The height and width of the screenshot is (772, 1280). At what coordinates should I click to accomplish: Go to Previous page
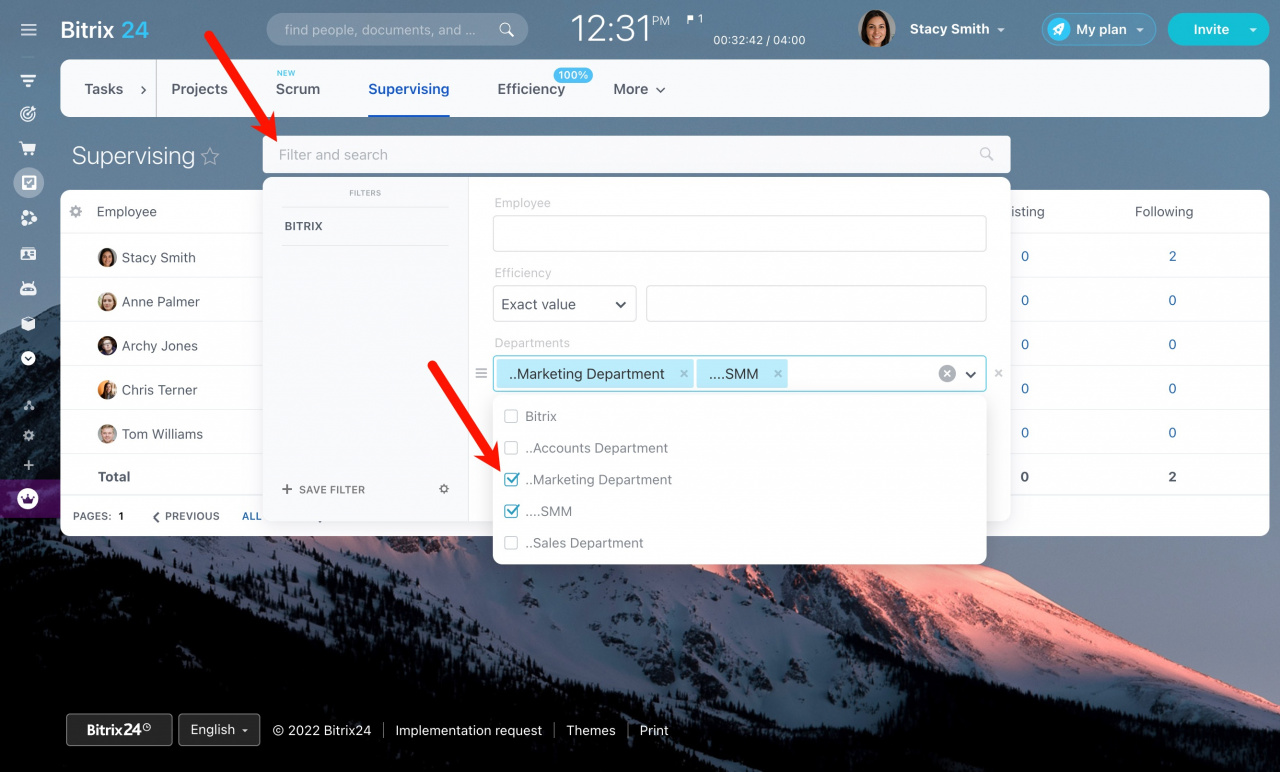(x=186, y=516)
